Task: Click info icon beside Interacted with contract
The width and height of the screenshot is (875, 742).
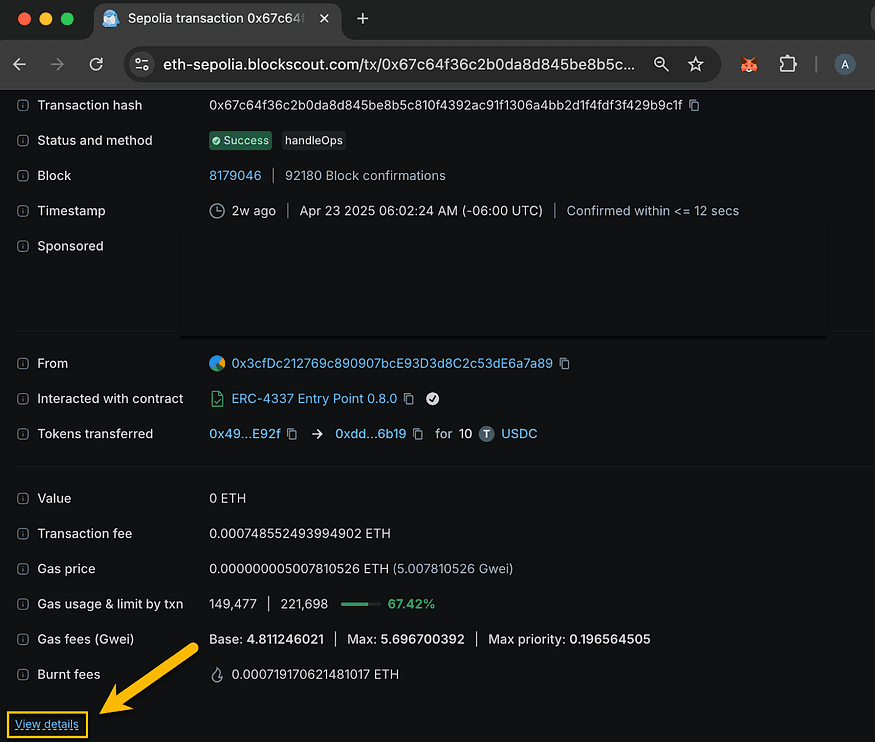Action: coord(23,399)
